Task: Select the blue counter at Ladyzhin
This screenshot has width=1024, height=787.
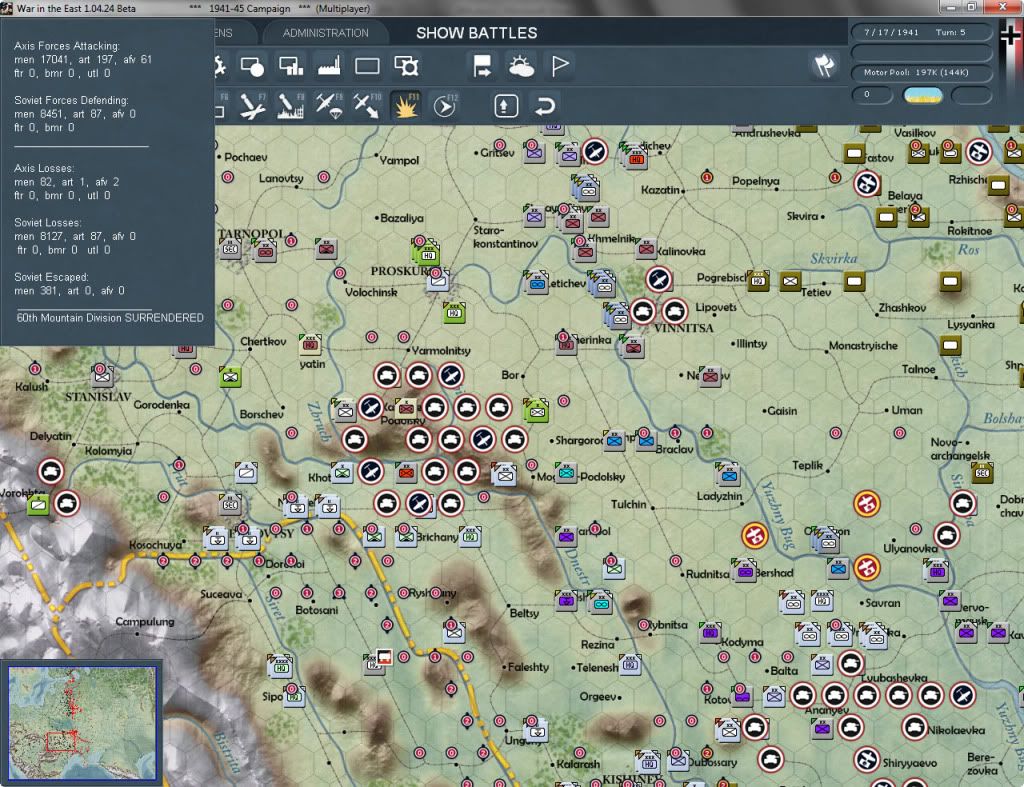Action: pyautogui.click(x=729, y=474)
